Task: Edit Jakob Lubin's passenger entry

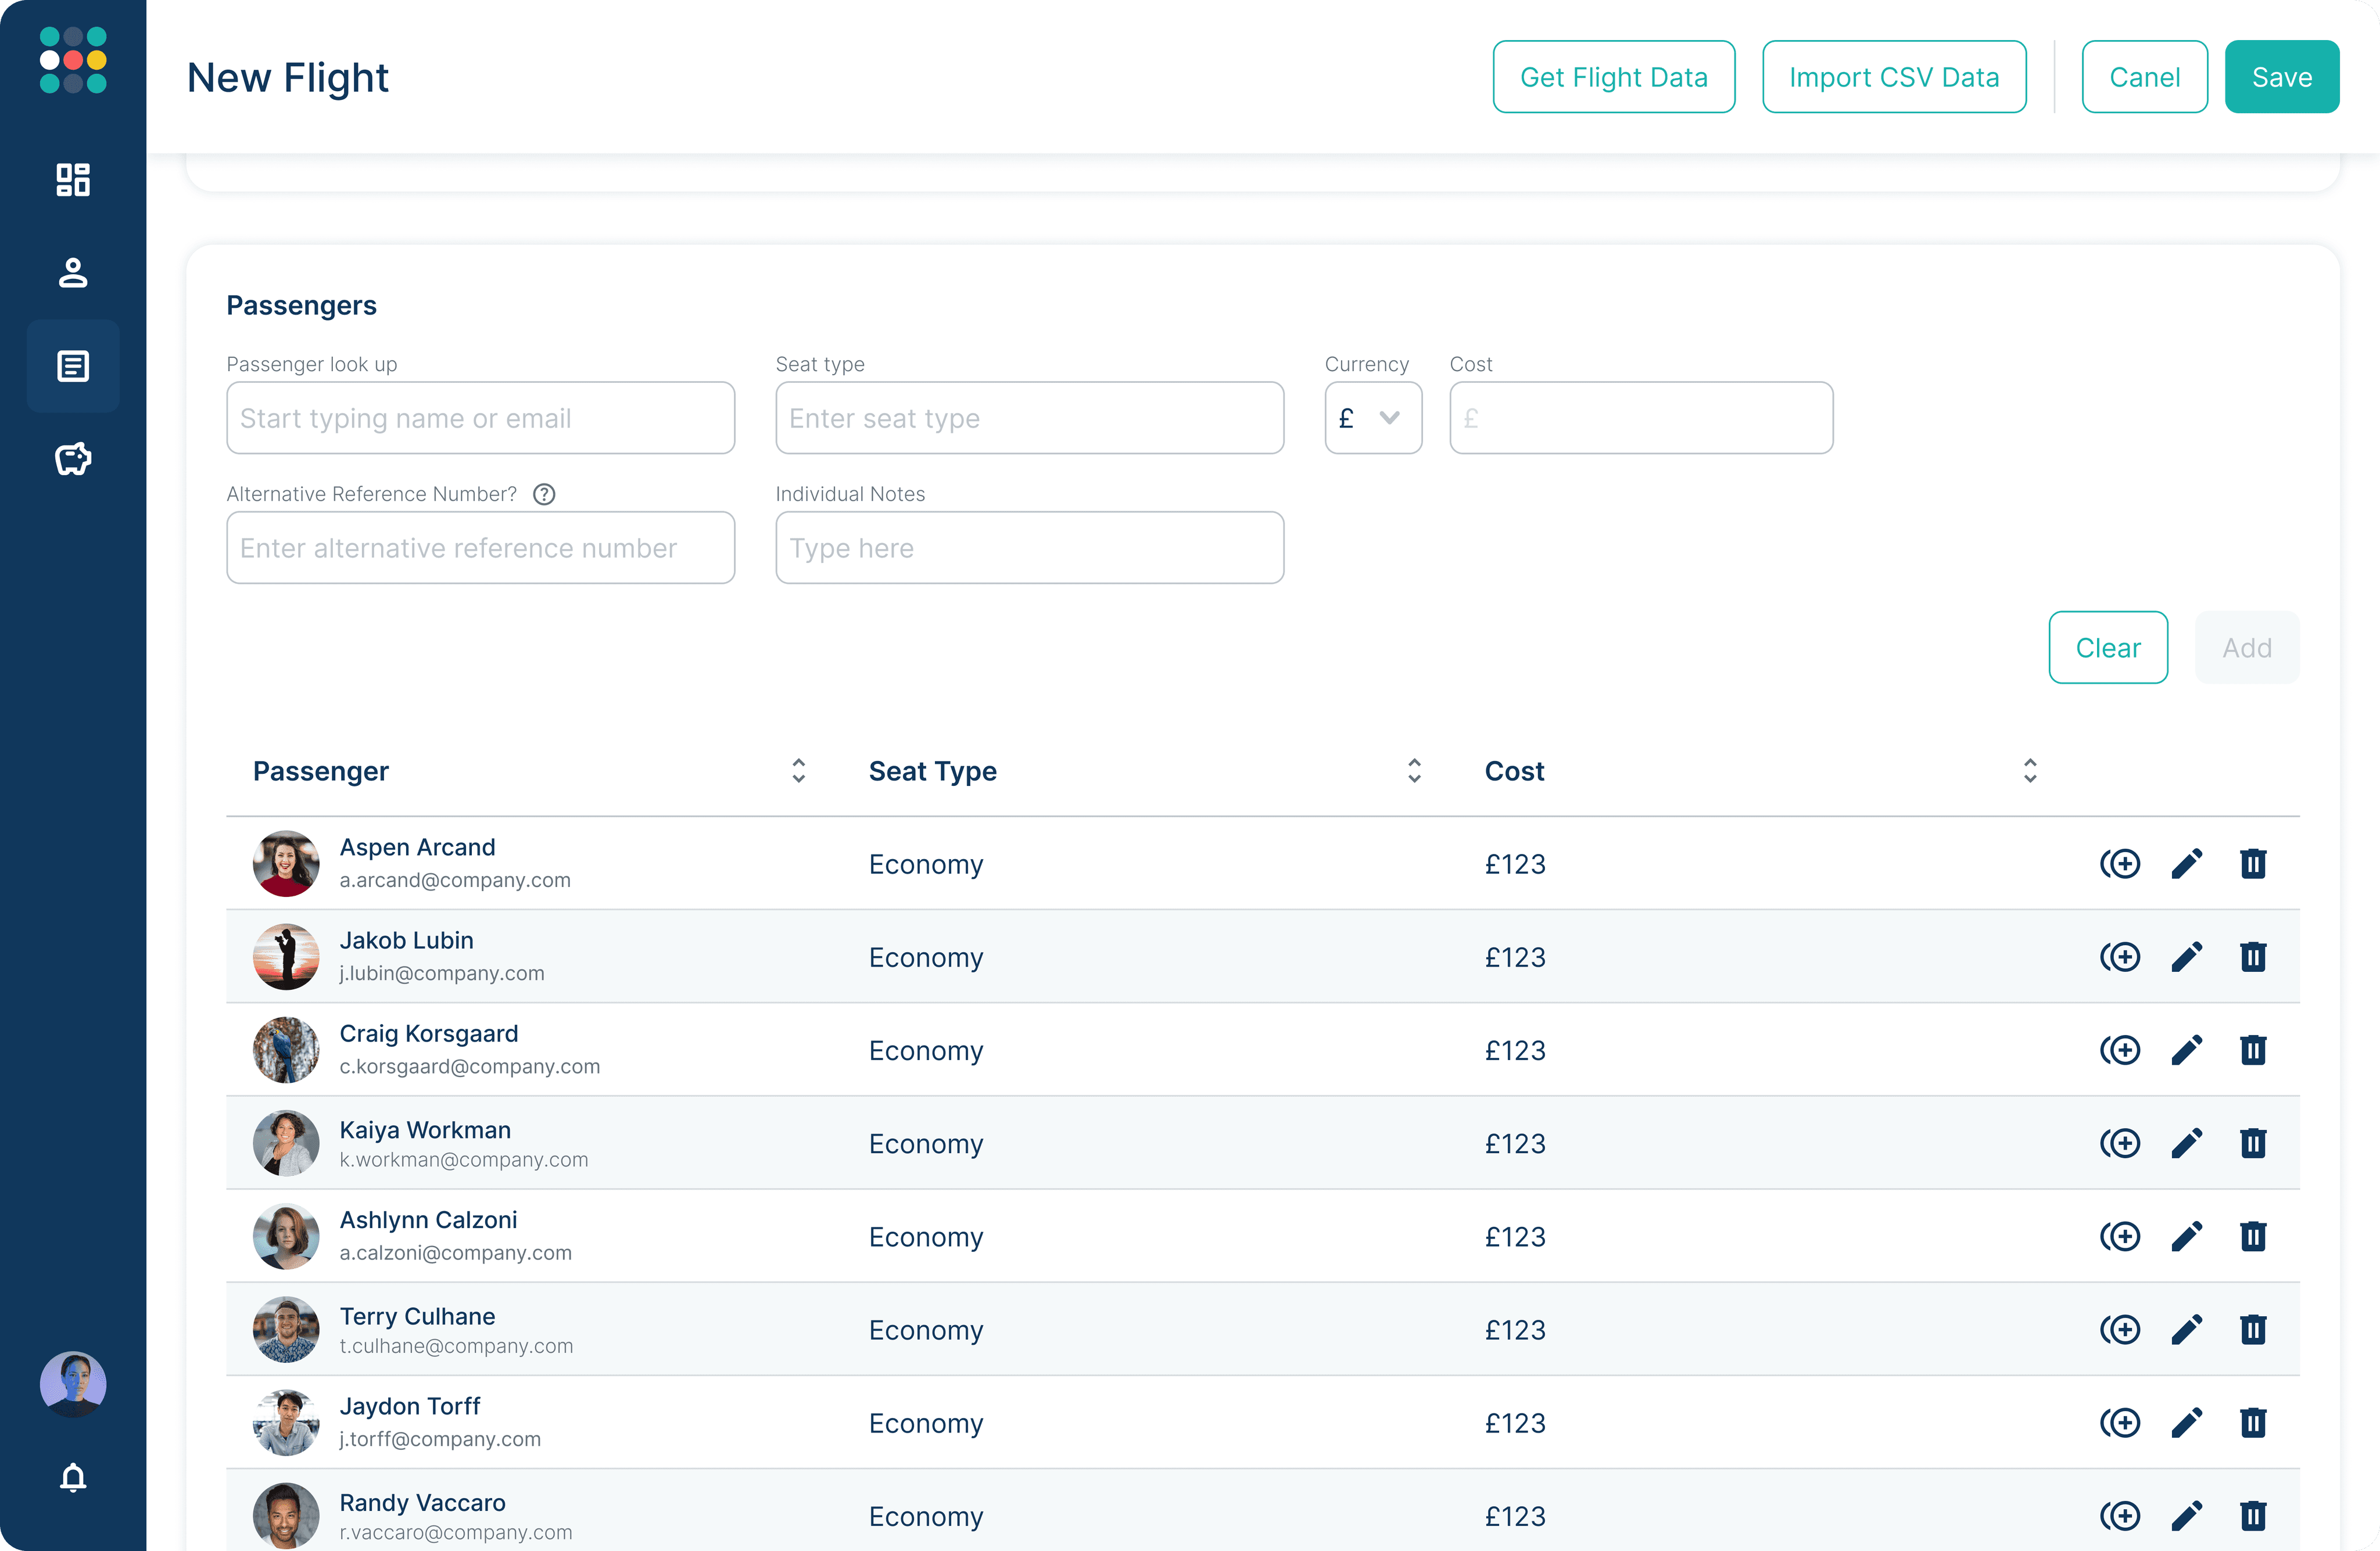Action: (2186, 957)
